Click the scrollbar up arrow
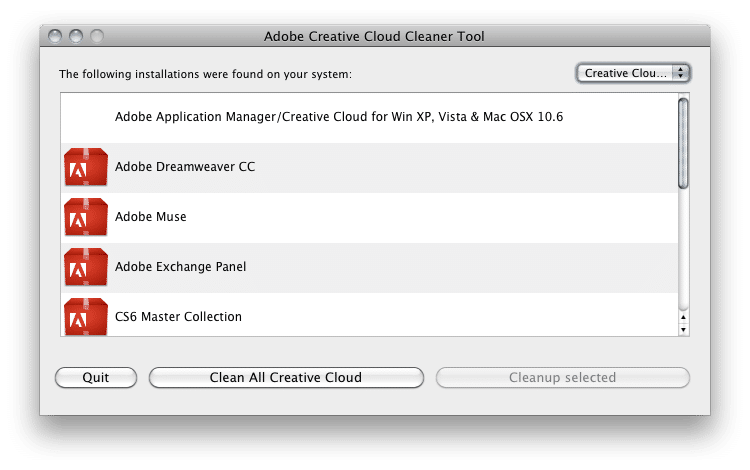Screen dimensions: 750x470 pos(683,317)
